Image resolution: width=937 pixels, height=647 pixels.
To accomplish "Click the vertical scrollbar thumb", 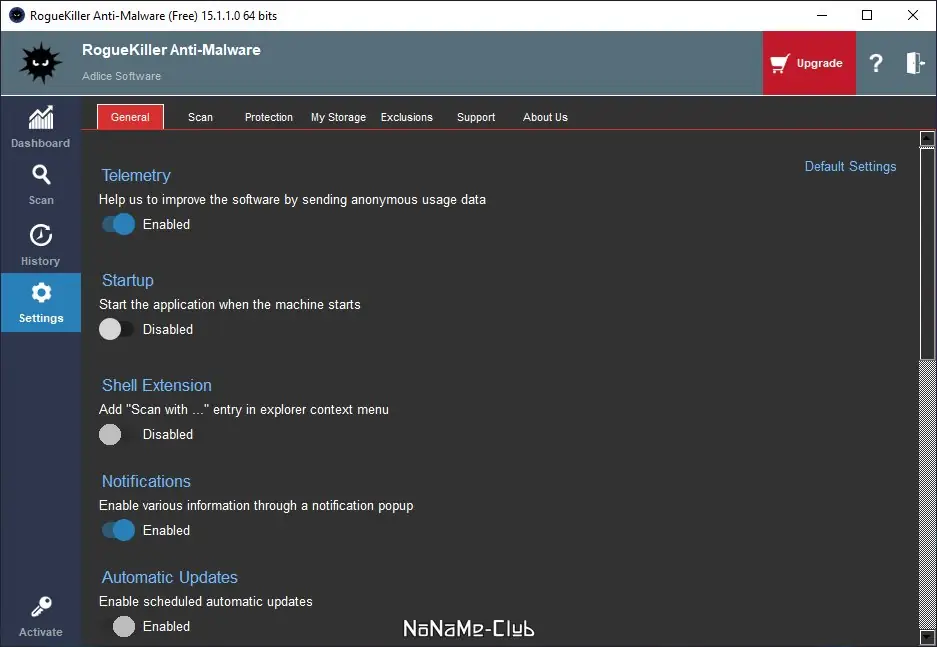I will (927, 254).
